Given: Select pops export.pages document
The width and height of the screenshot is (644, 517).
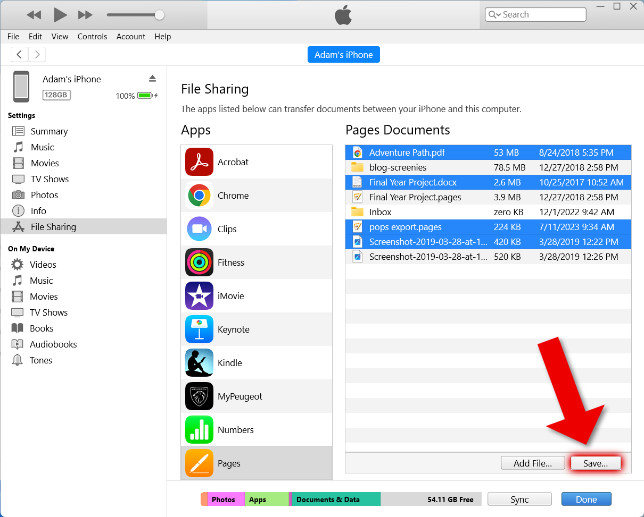Looking at the screenshot, I should tap(488, 227).
